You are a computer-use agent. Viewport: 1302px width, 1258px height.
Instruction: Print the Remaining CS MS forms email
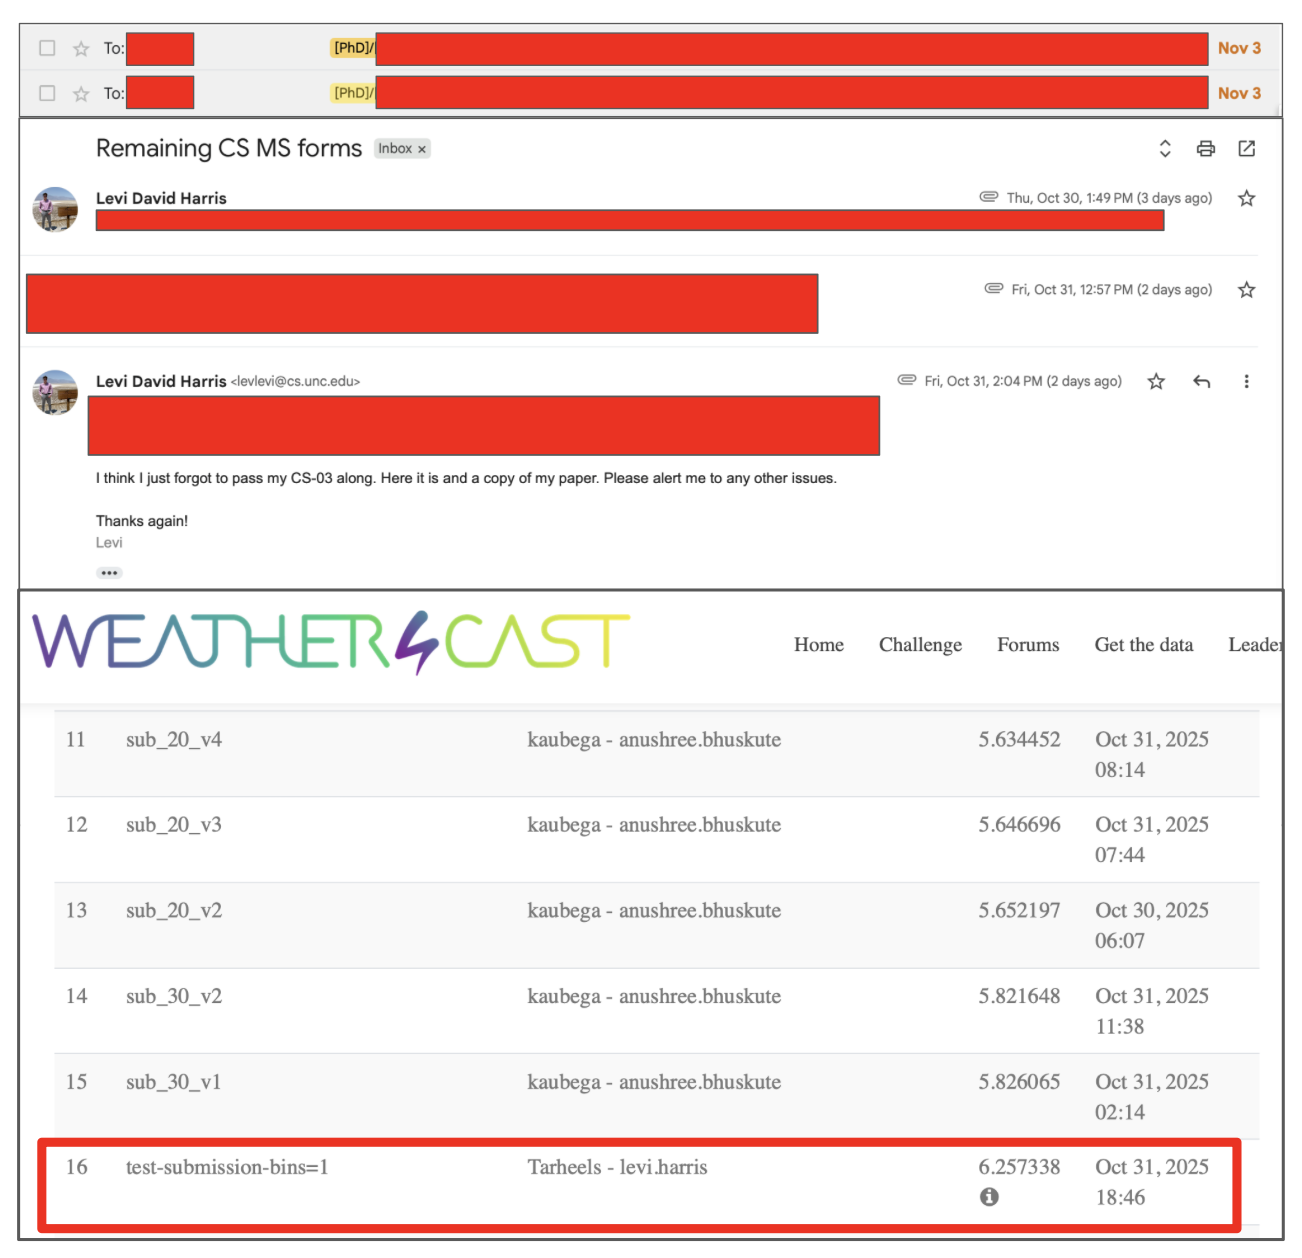(x=1205, y=149)
